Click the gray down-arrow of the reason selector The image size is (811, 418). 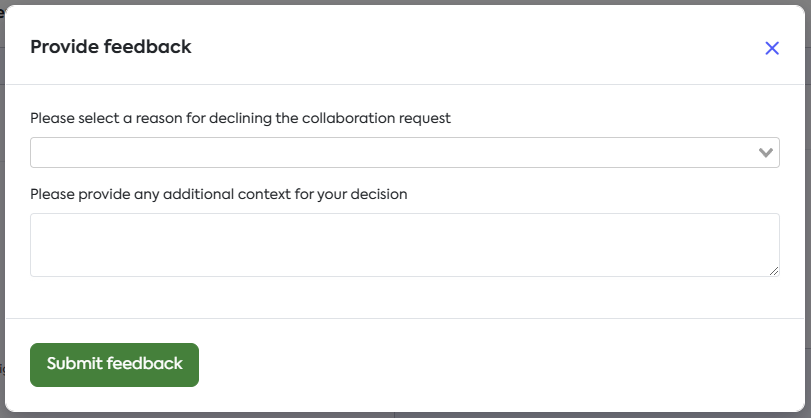(x=766, y=153)
